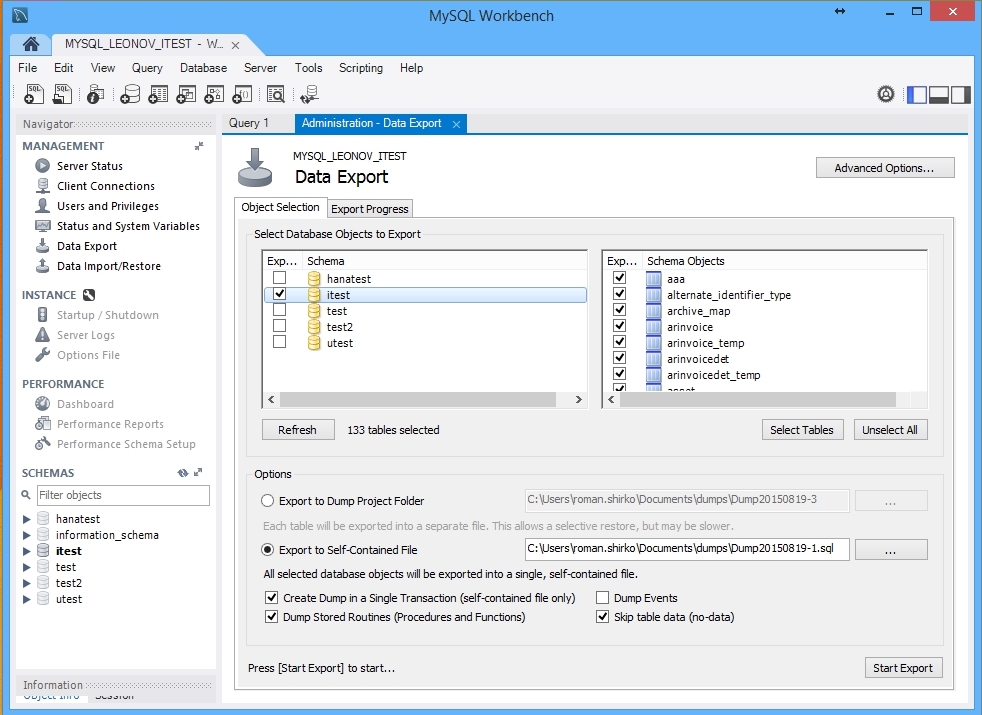Enable the Dump Events checkbox

pos(603,597)
